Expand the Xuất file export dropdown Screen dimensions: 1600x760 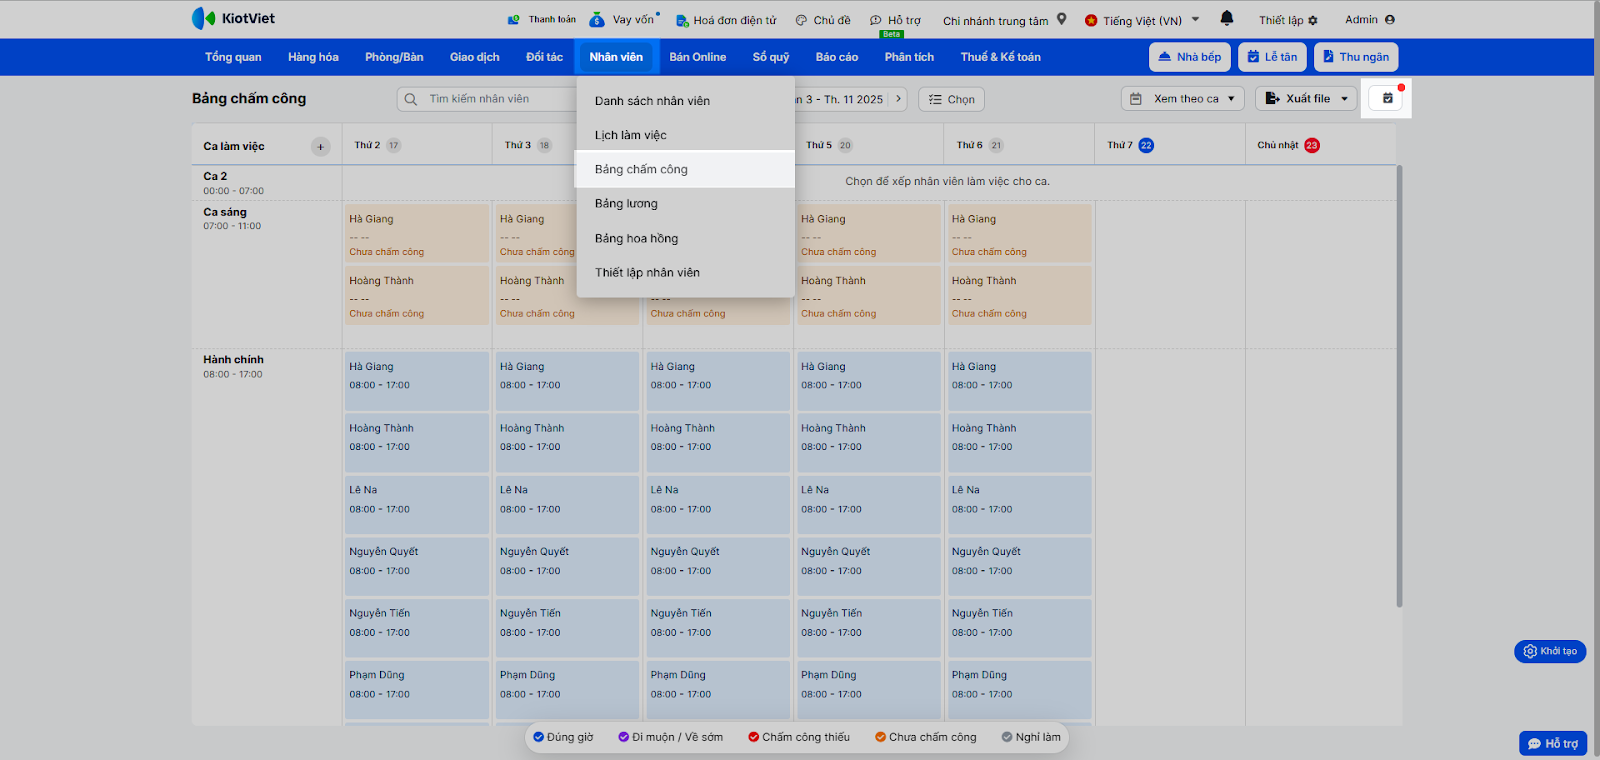1306,99
